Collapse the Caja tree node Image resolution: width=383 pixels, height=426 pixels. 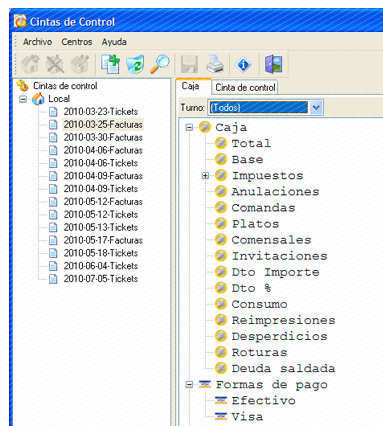[x=189, y=127]
